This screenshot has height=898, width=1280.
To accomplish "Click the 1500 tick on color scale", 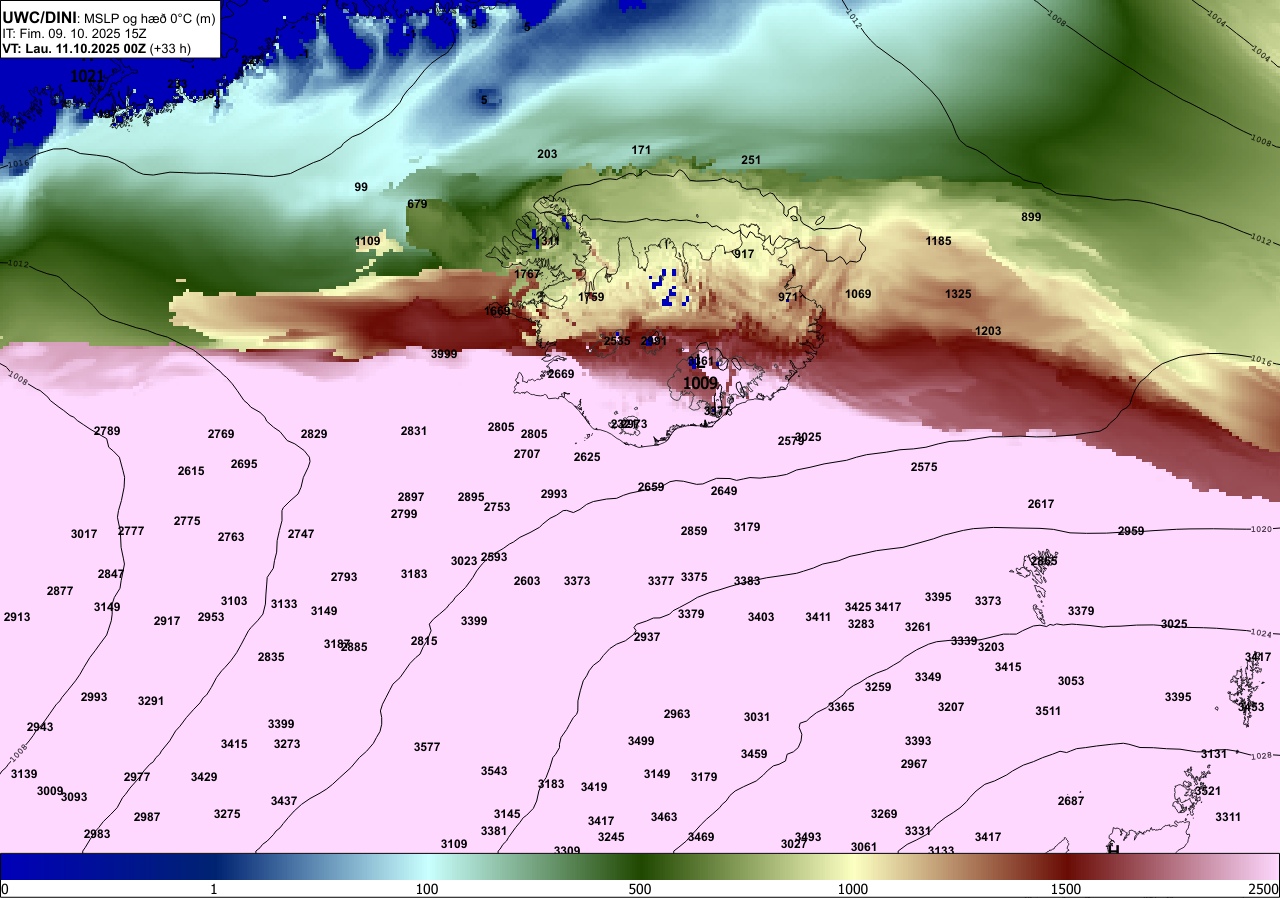I will click(x=1066, y=889).
